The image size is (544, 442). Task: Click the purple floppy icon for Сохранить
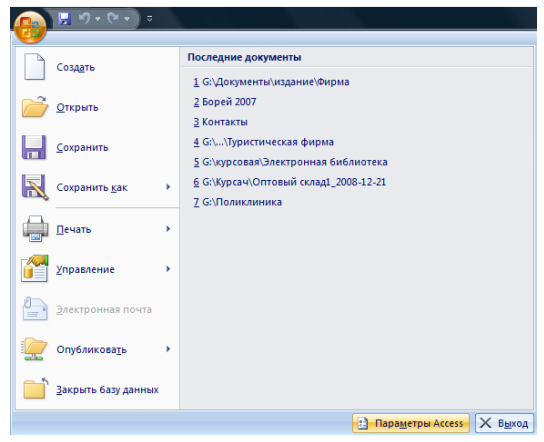tap(34, 147)
